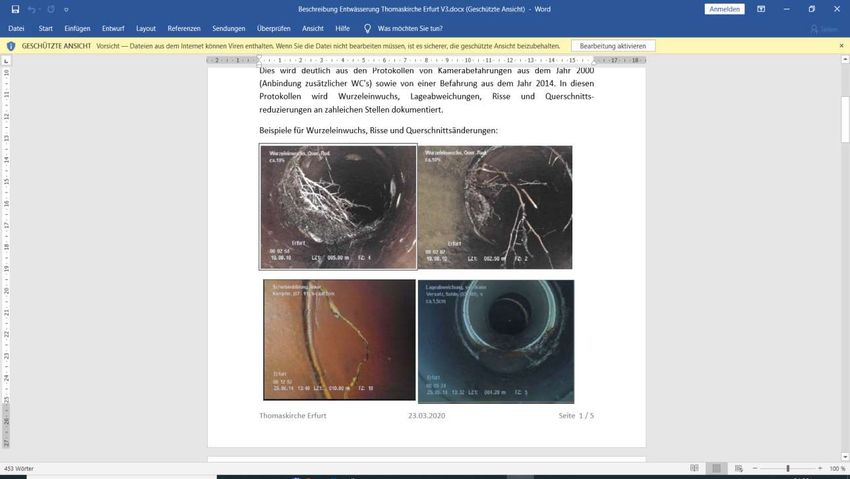Select the top-right root ingrowth pipe photo

(x=495, y=207)
